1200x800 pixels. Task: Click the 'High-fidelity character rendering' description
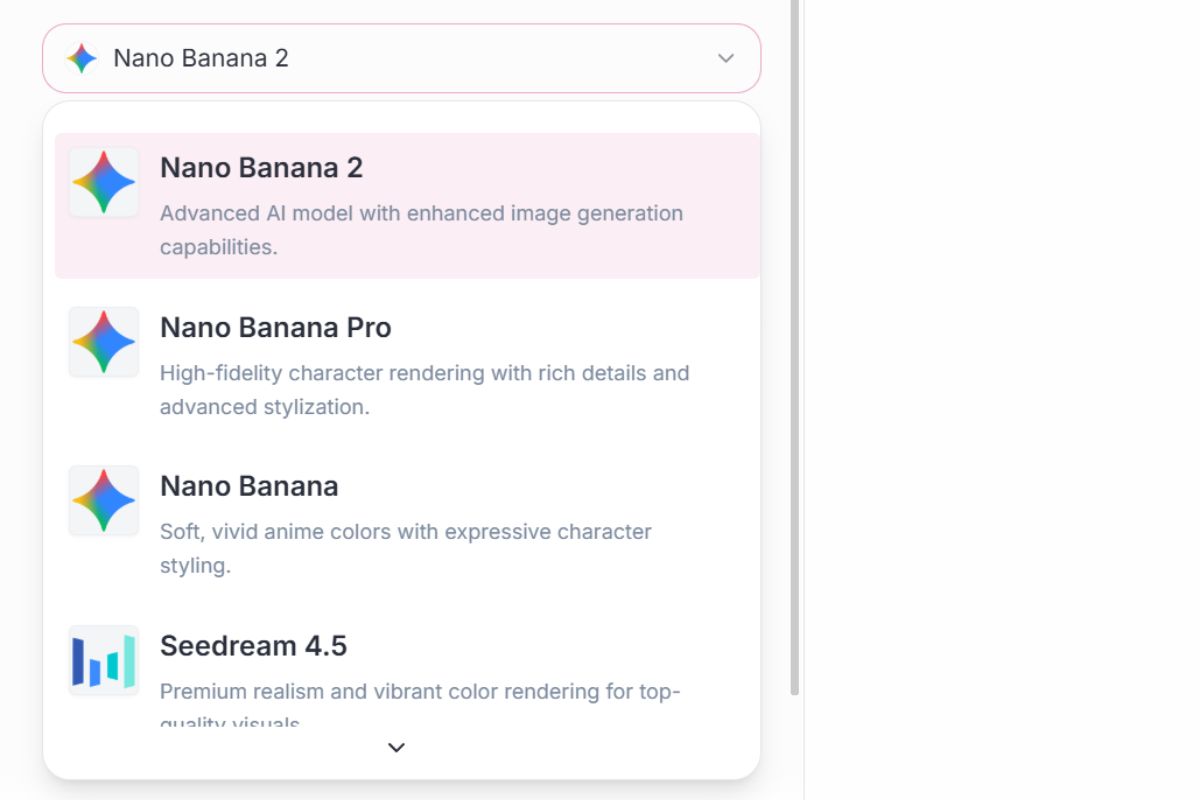424,390
